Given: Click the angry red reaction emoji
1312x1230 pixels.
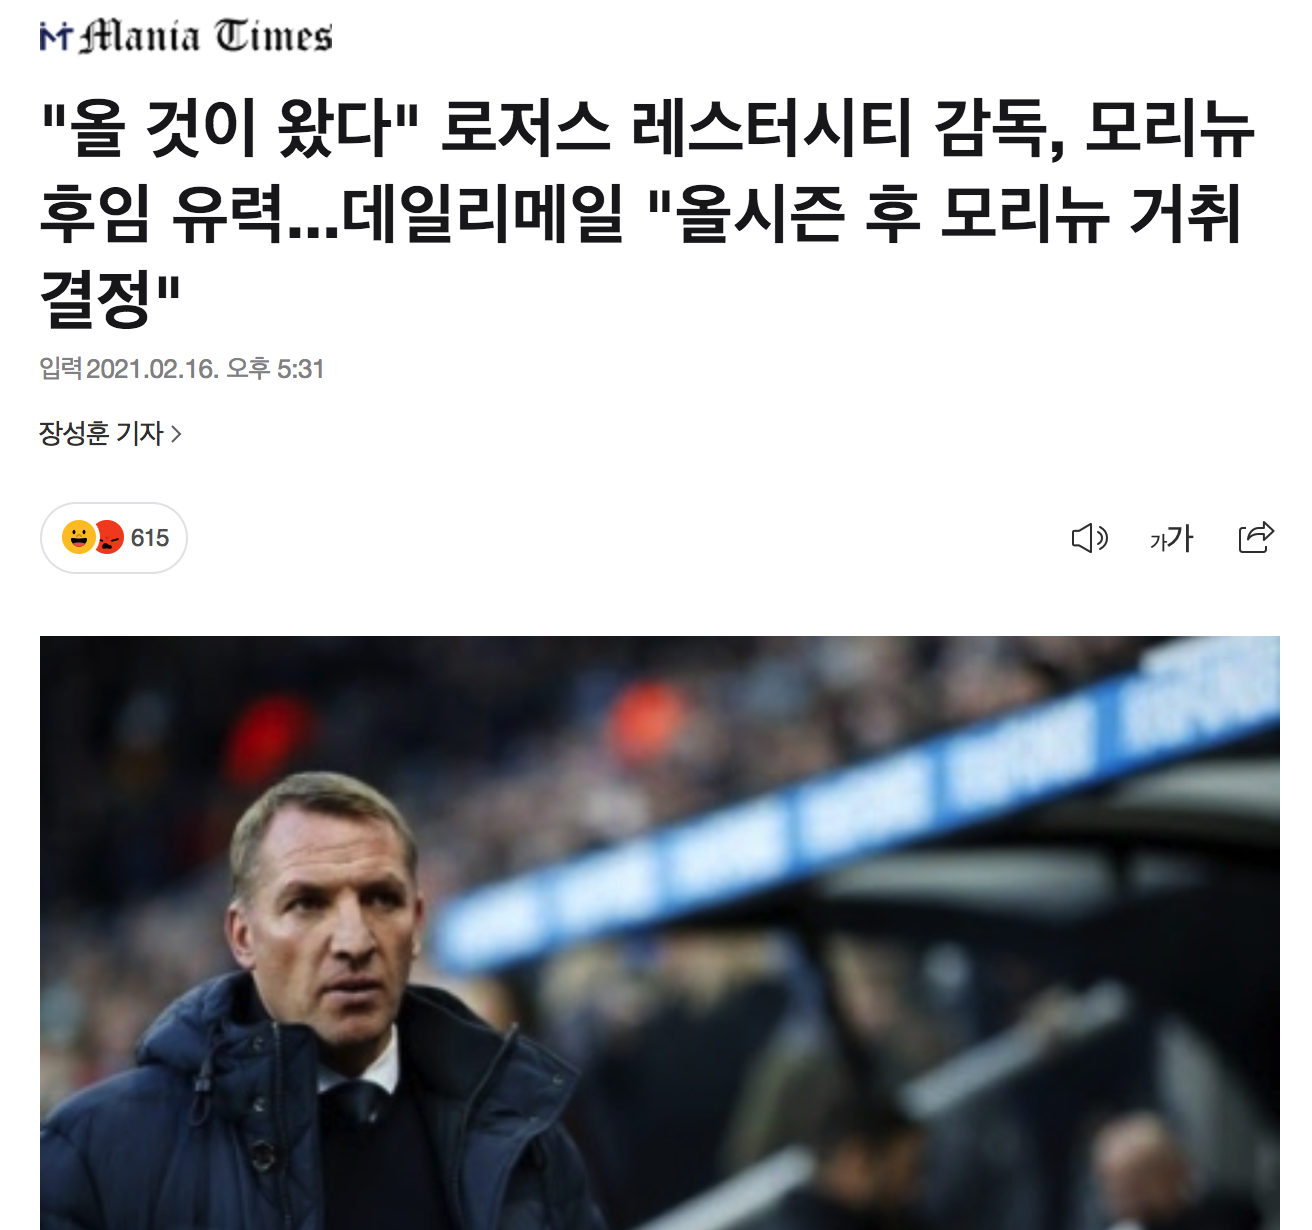Looking at the screenshot, I should pyautogui.click(x=108, y=537).
